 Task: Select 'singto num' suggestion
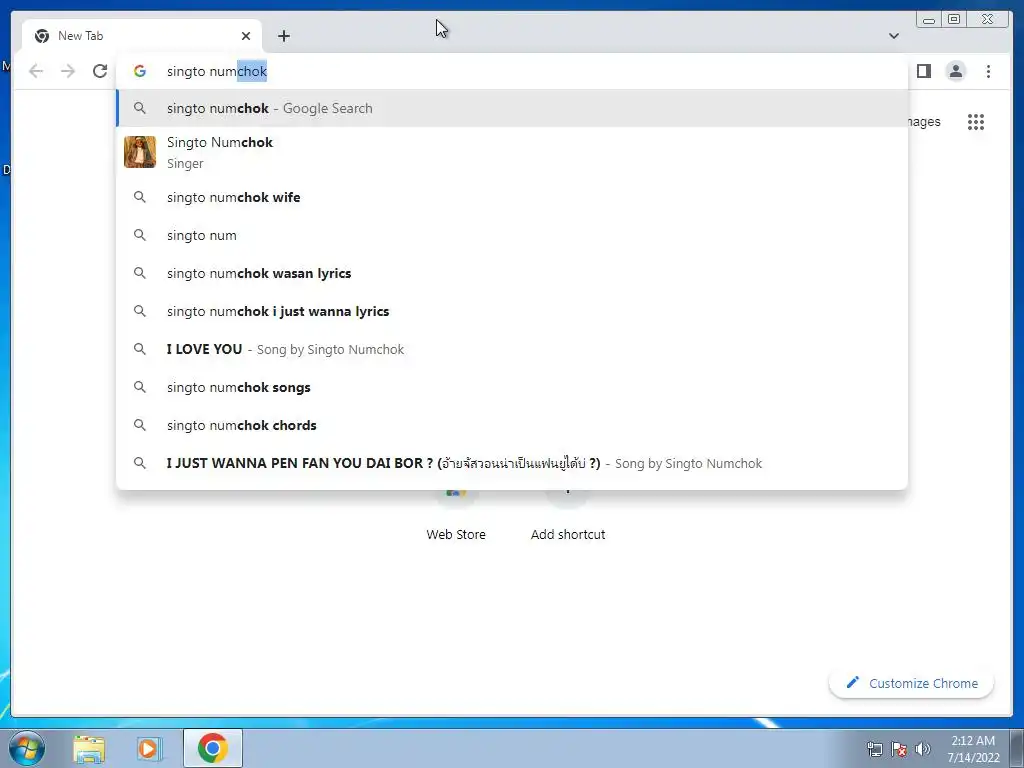[x=512, y=235]
